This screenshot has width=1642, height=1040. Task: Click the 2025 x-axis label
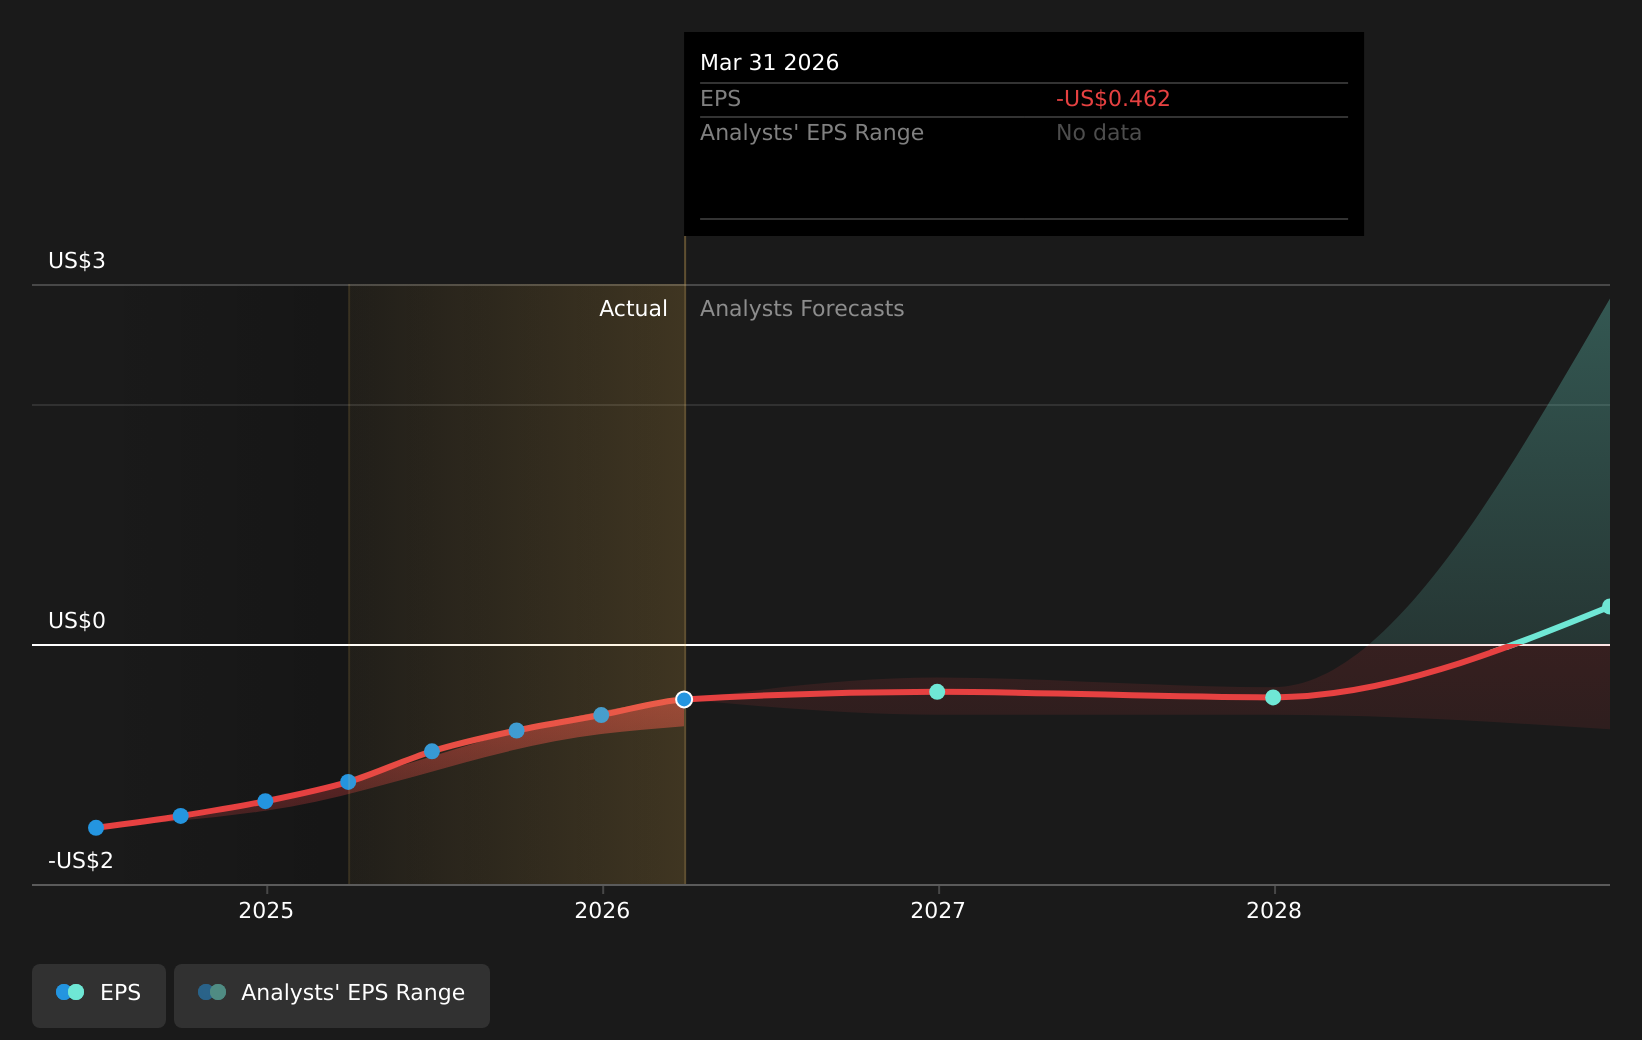[x=266, y=910]
